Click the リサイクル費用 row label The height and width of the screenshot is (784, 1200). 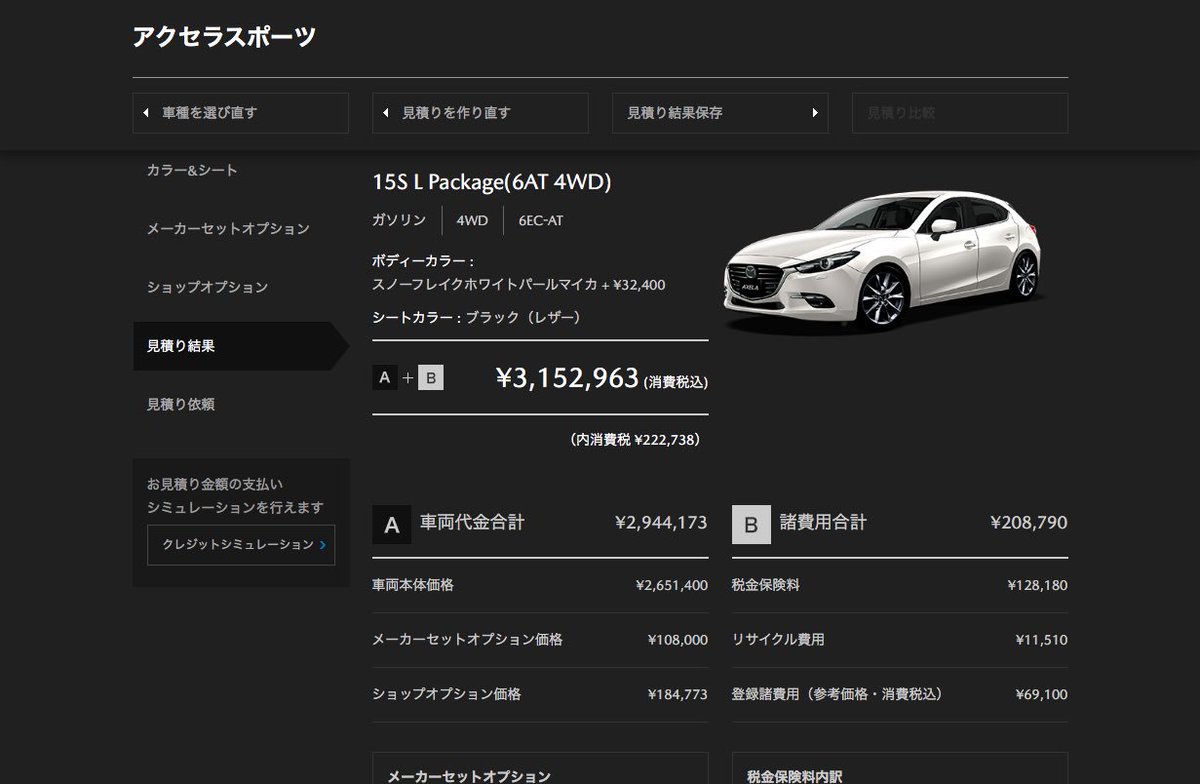tap(778, 640)
